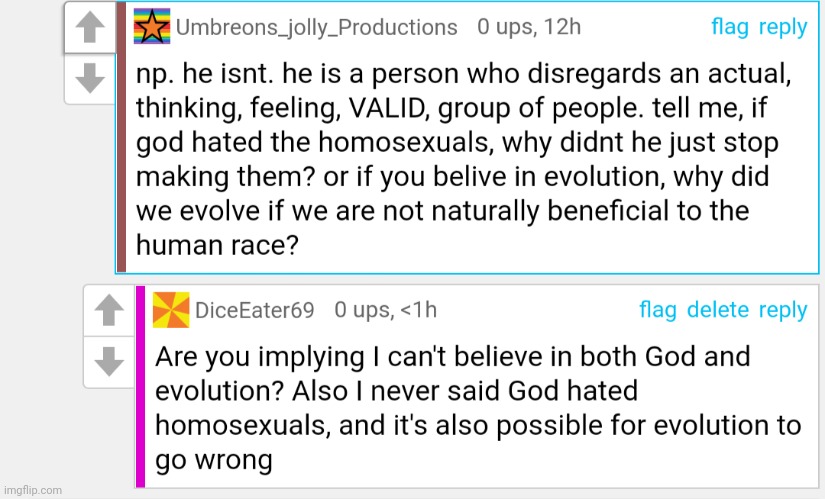The image size is (825, 499).
Task: Open the DiceEater69 username link
Action: click(x=255, y=310)
